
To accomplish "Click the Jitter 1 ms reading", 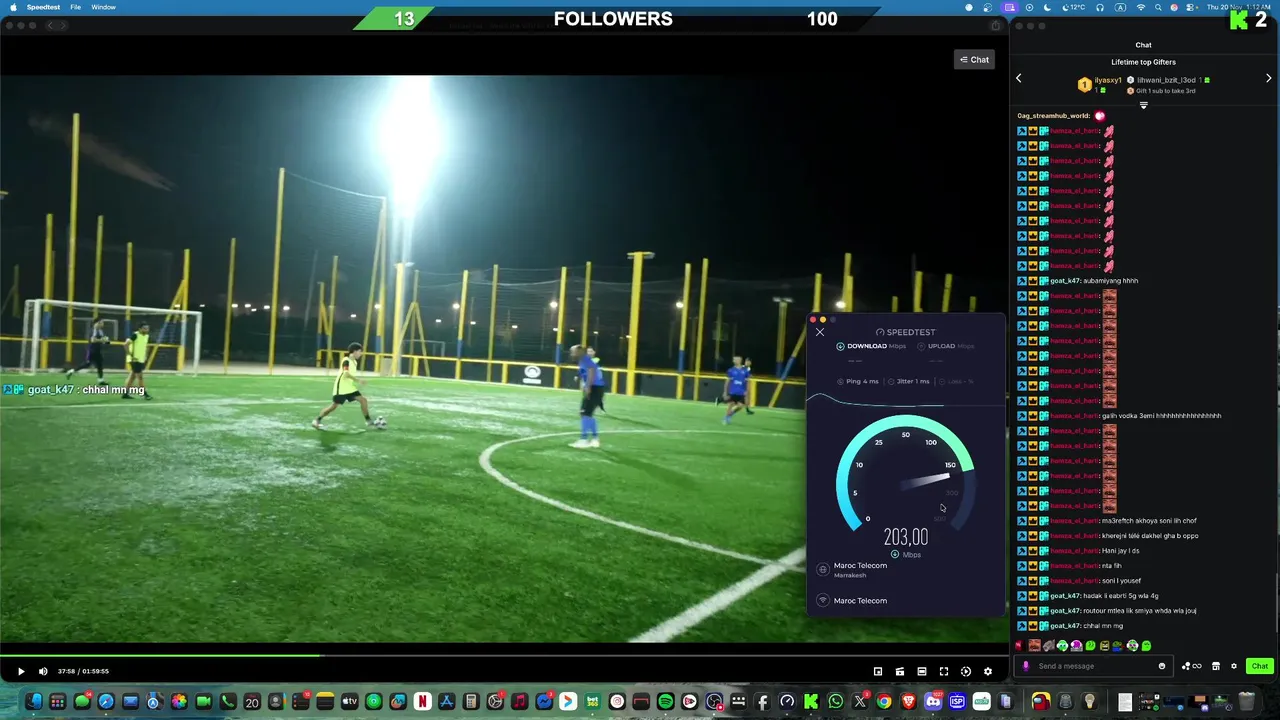I will pos(909,381).
